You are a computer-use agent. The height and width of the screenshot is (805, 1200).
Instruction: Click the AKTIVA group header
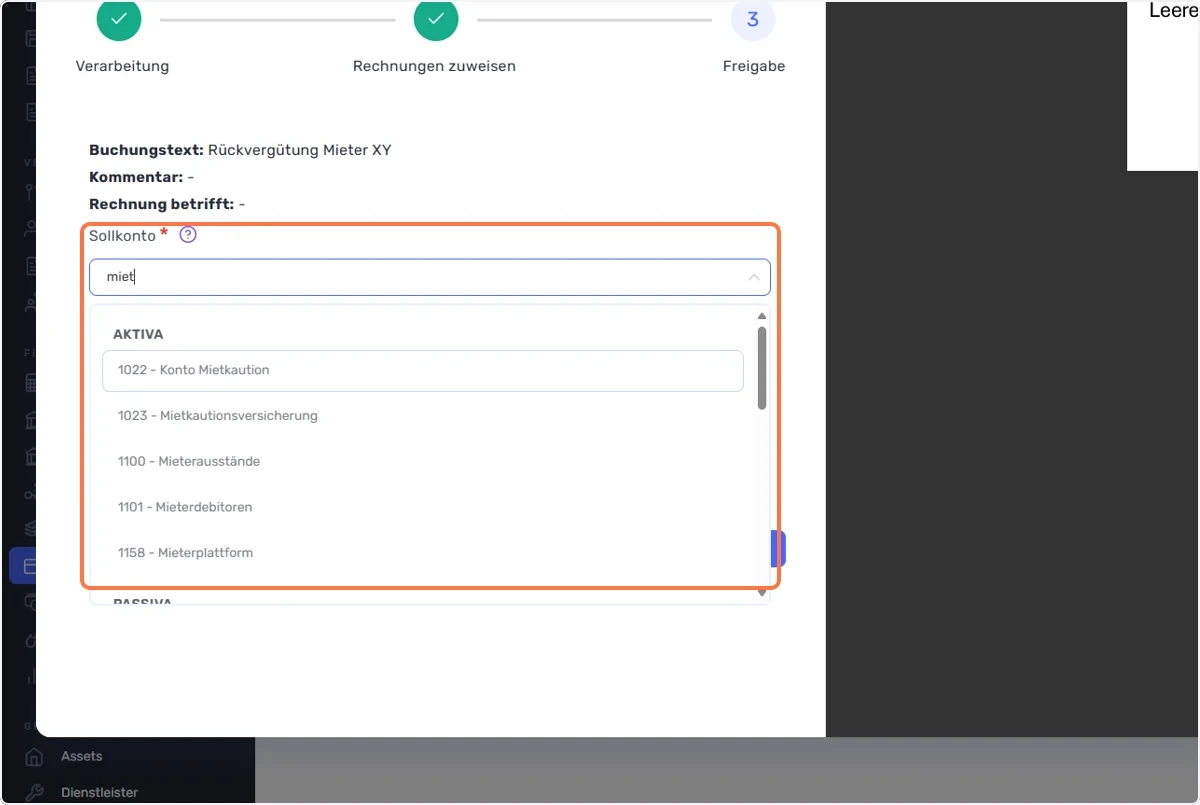click(138, 334)
